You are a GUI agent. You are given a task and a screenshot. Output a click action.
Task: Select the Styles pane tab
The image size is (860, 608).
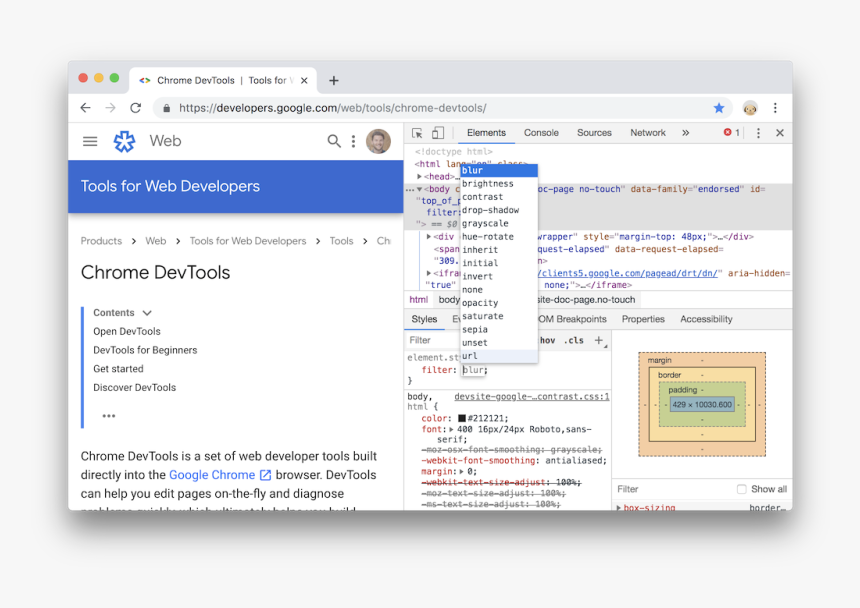(424, 319)
